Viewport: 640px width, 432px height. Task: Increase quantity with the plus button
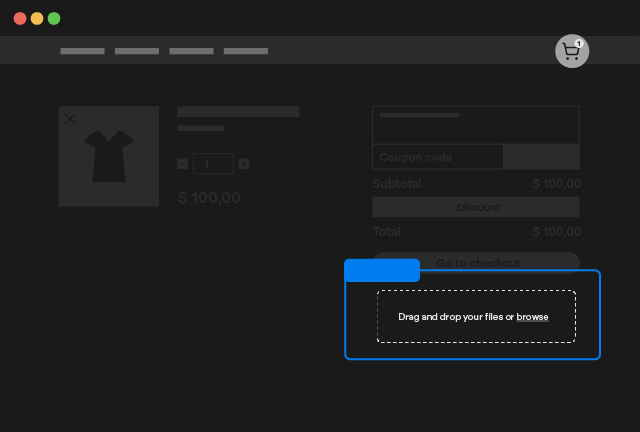(x=244, y=164)
